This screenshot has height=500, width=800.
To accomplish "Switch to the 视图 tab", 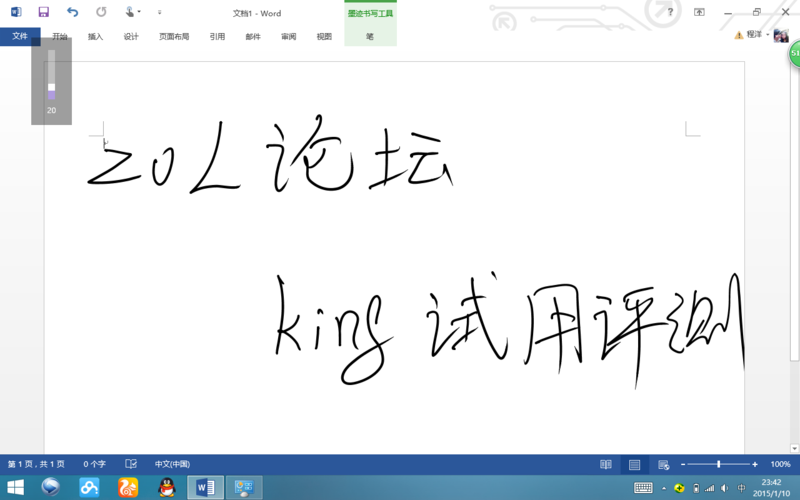I will (324, 36).
